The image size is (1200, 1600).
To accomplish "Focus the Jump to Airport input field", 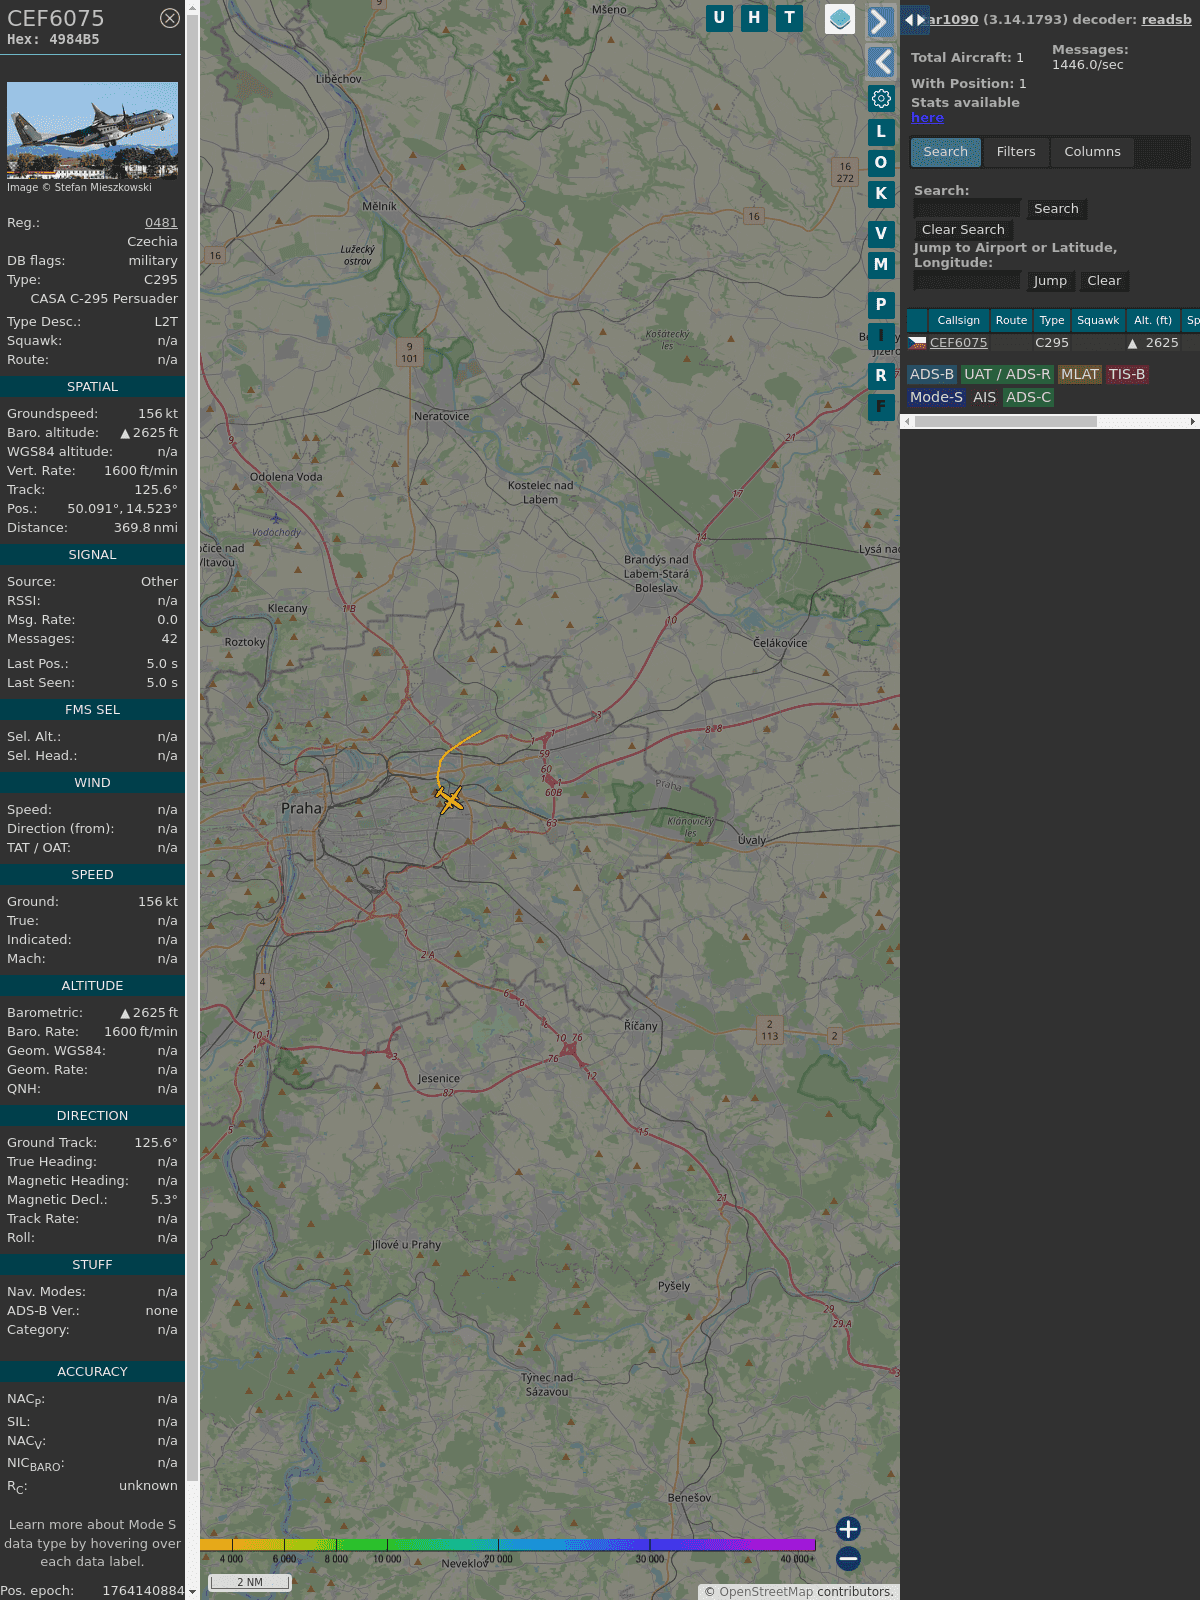I will pyautogui.click(x=967, y=280).
